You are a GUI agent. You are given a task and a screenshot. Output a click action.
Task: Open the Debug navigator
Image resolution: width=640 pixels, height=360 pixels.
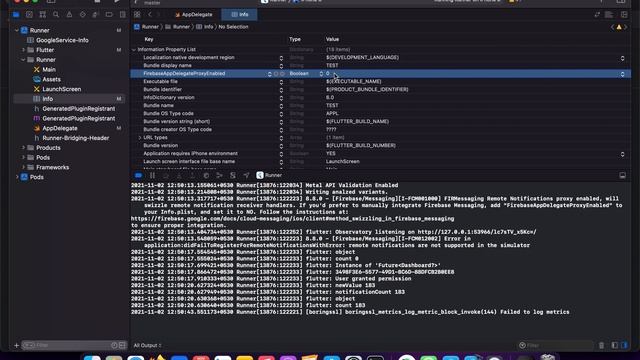click(96, 15)
